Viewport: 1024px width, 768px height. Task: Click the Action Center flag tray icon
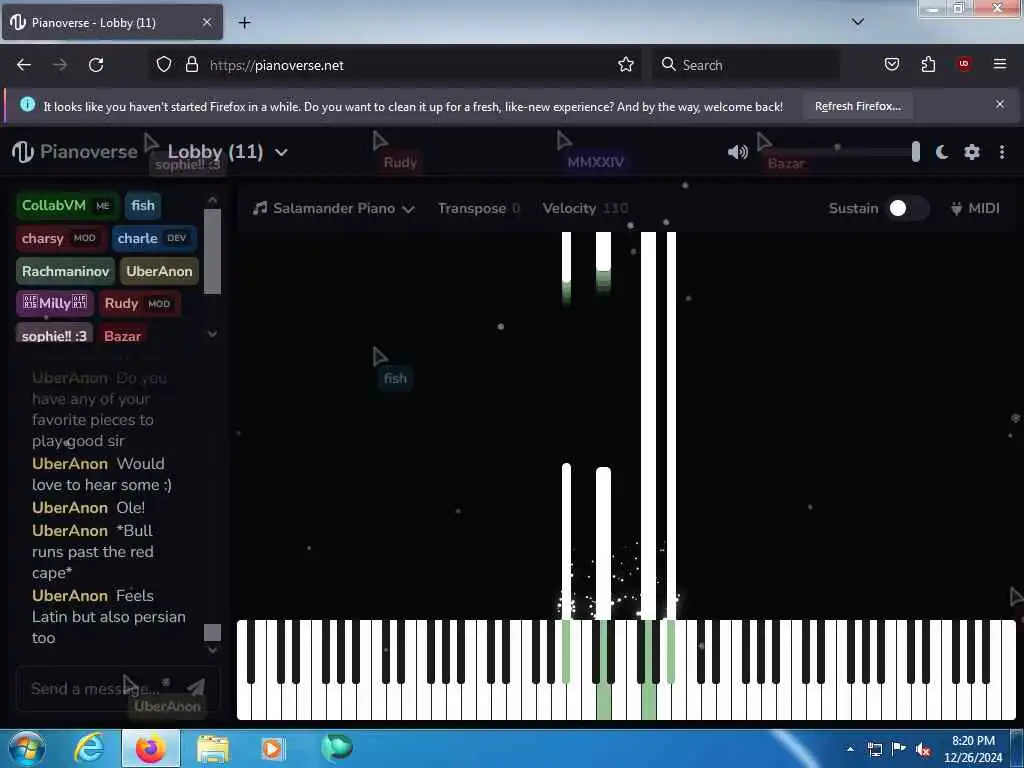(899, 749)
